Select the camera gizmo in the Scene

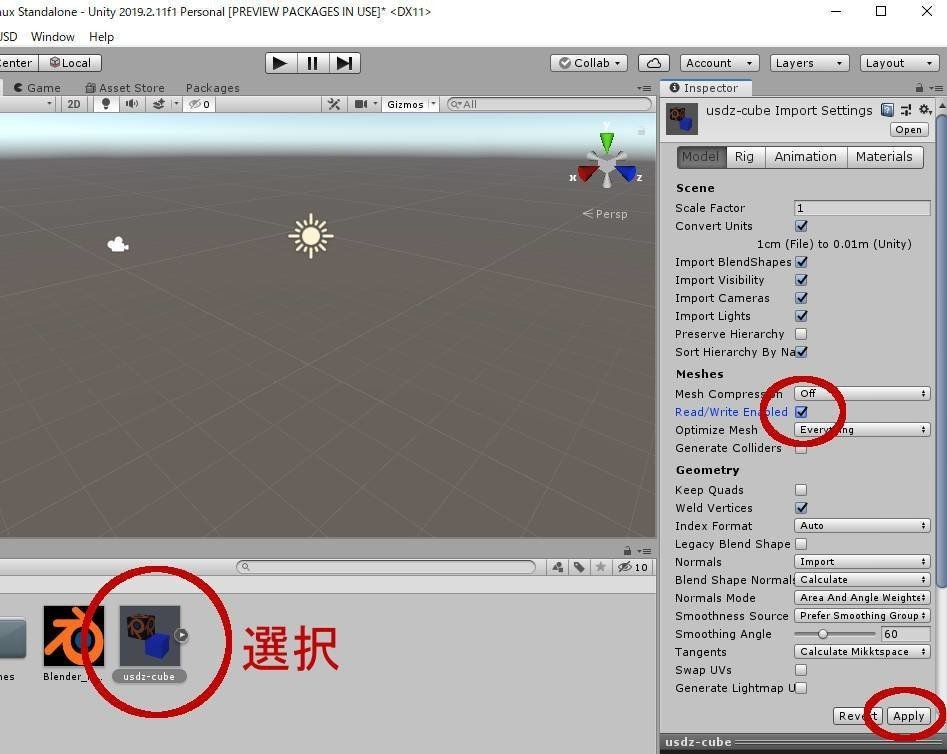(x=118, y=244)
